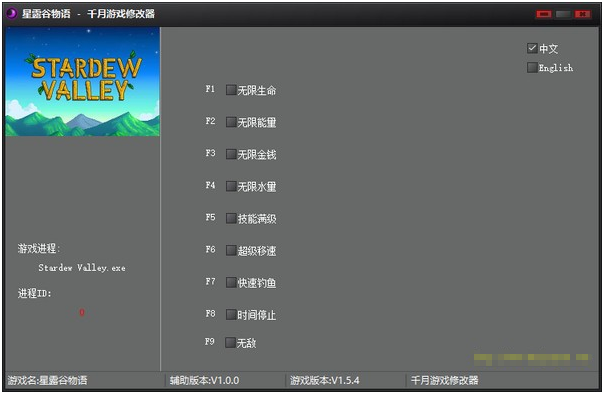
Task: Switch language with English checkbox
Action: pyautogui.click(x=532, y=67)
